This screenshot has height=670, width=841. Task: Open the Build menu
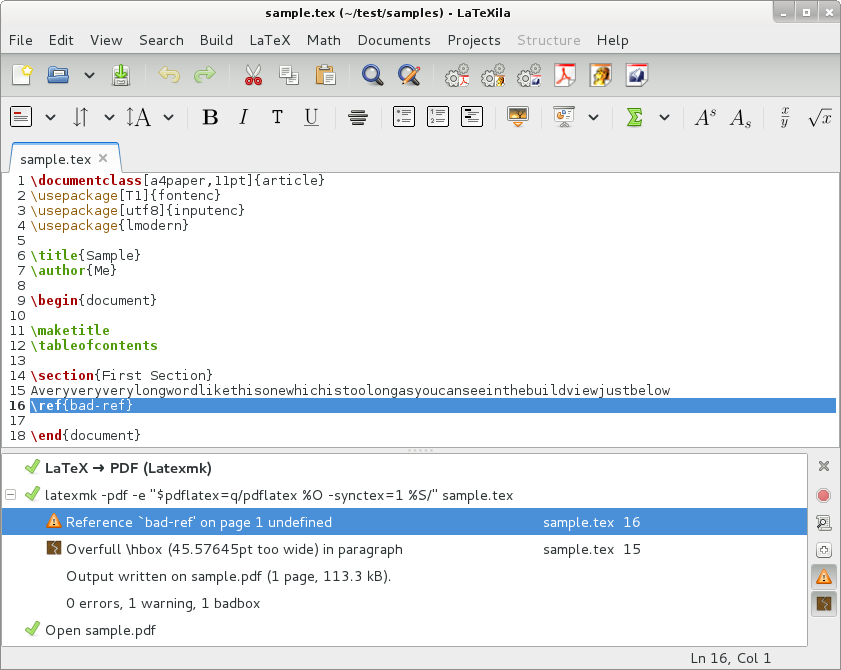(216, 40)
